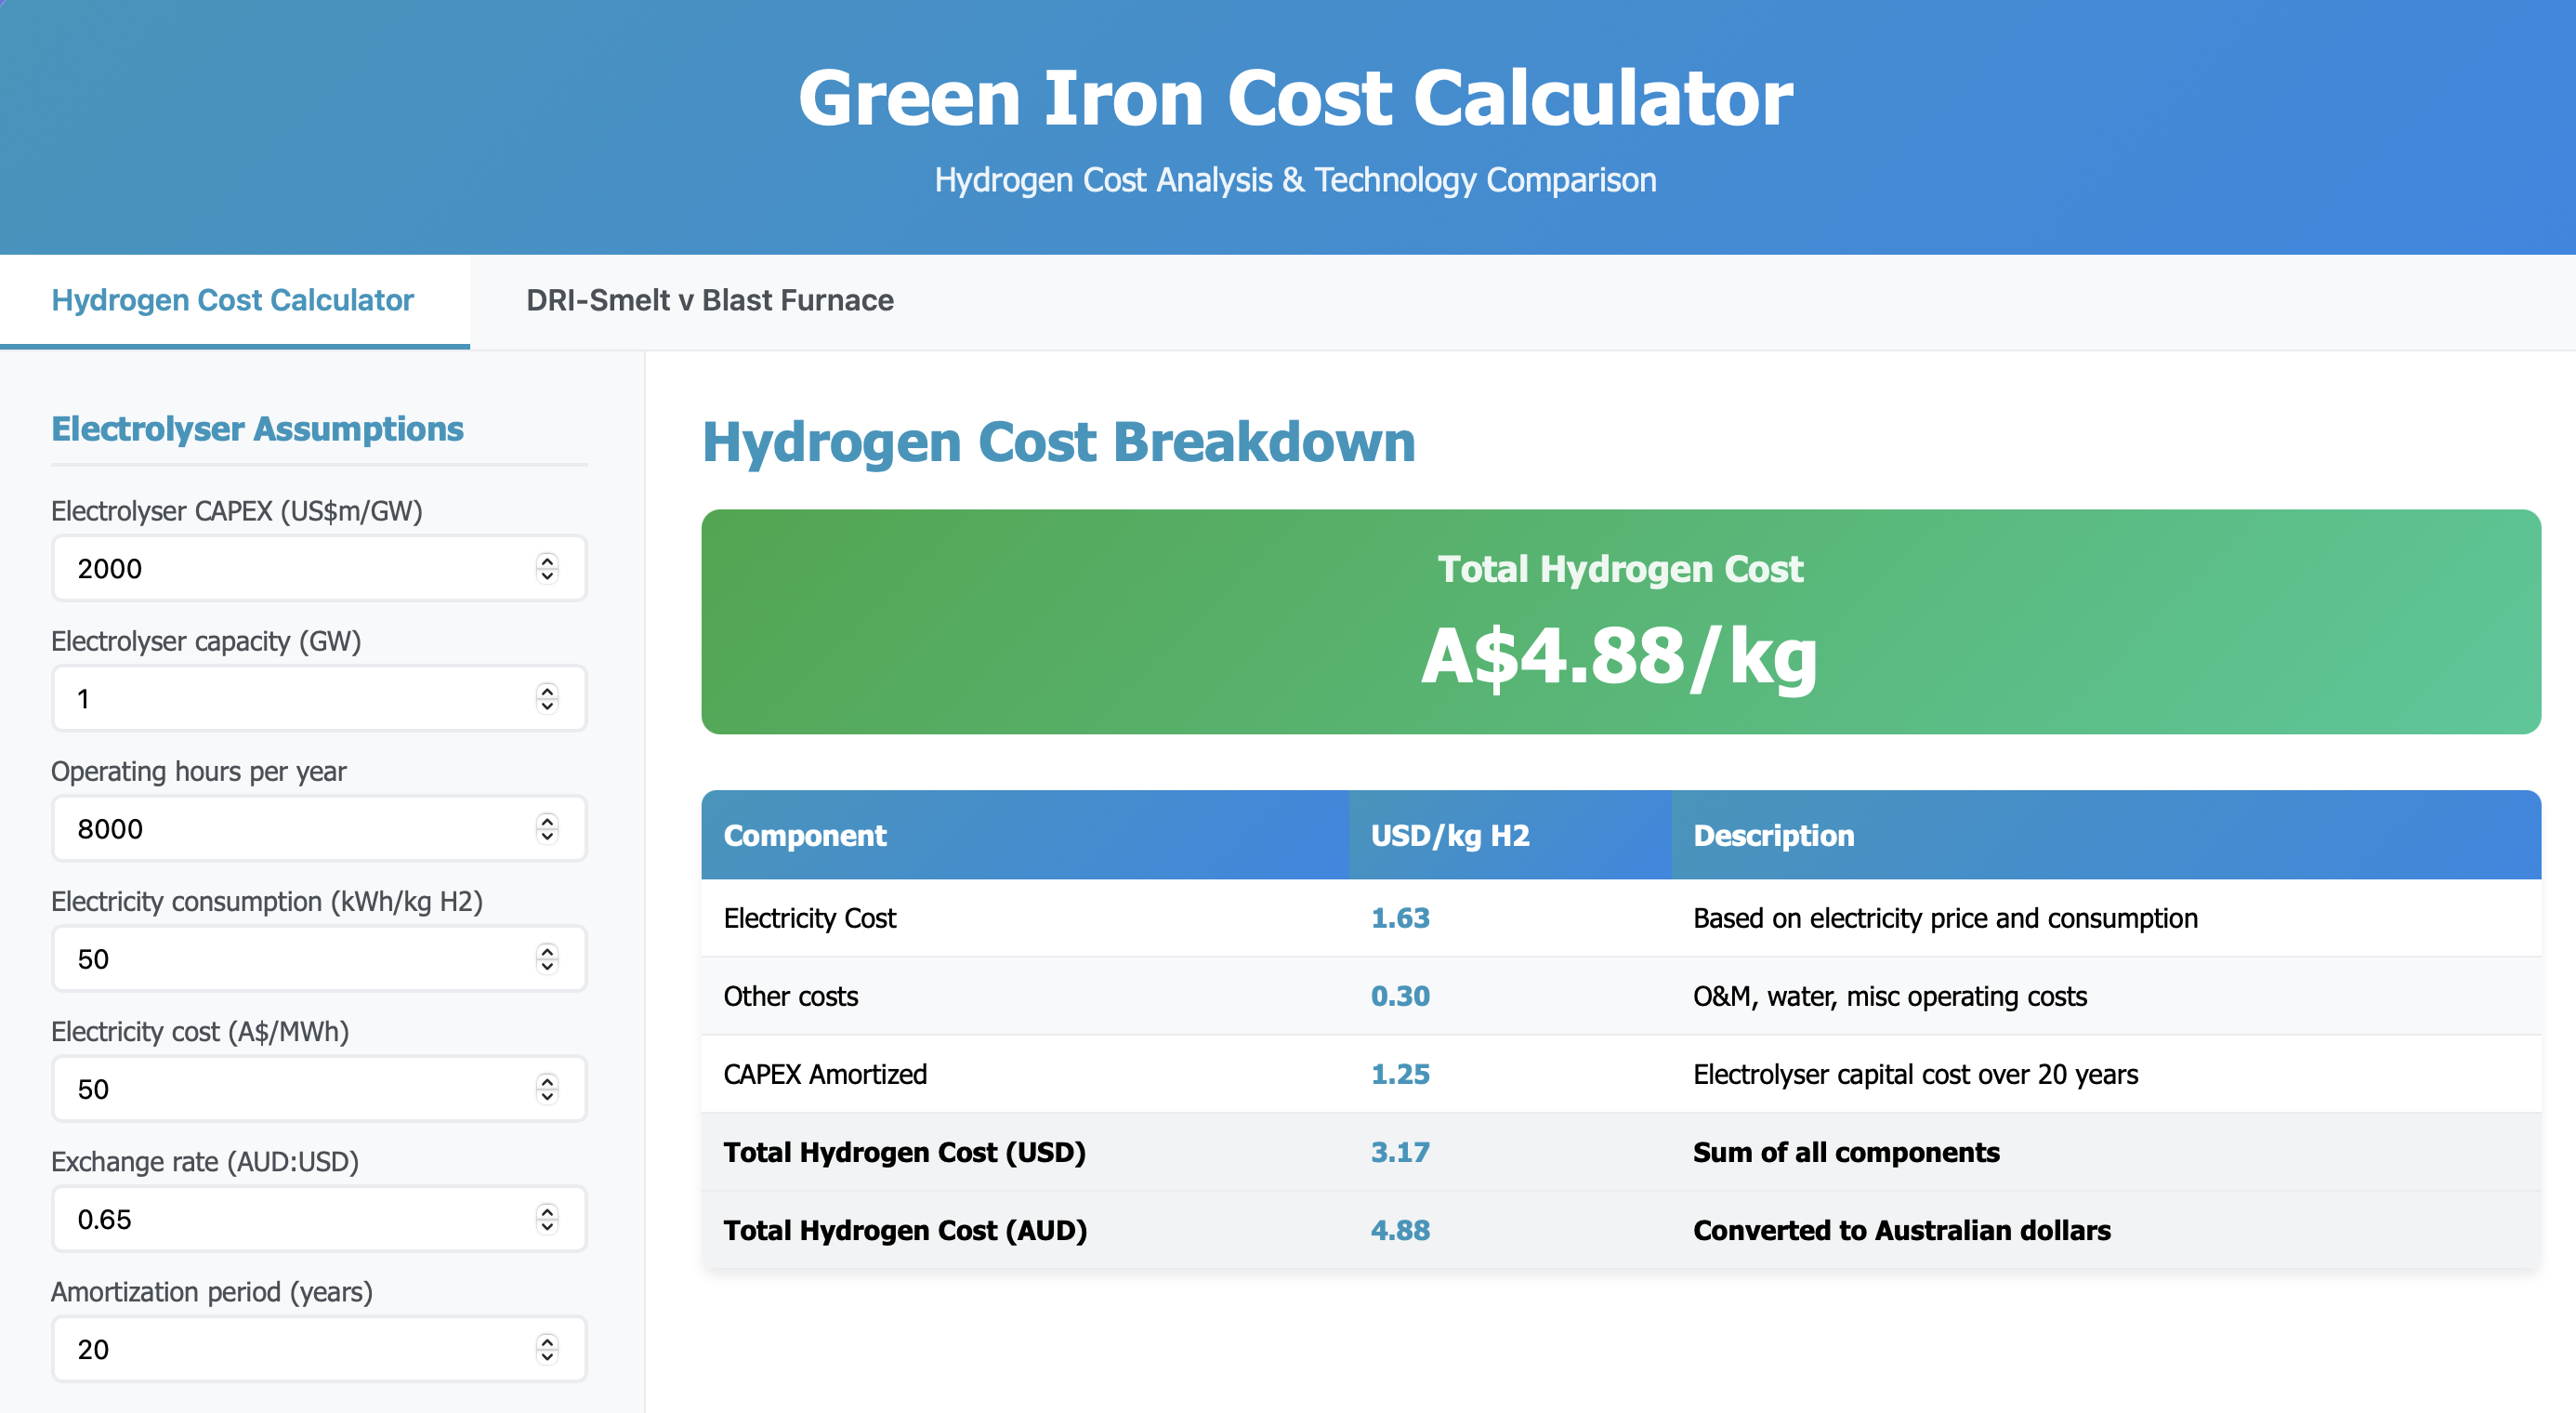The width and height of the screenshot is (2576, 1413).
Task: Click stepper arrows on Exchange rate field
Action: click(547, 1218)
